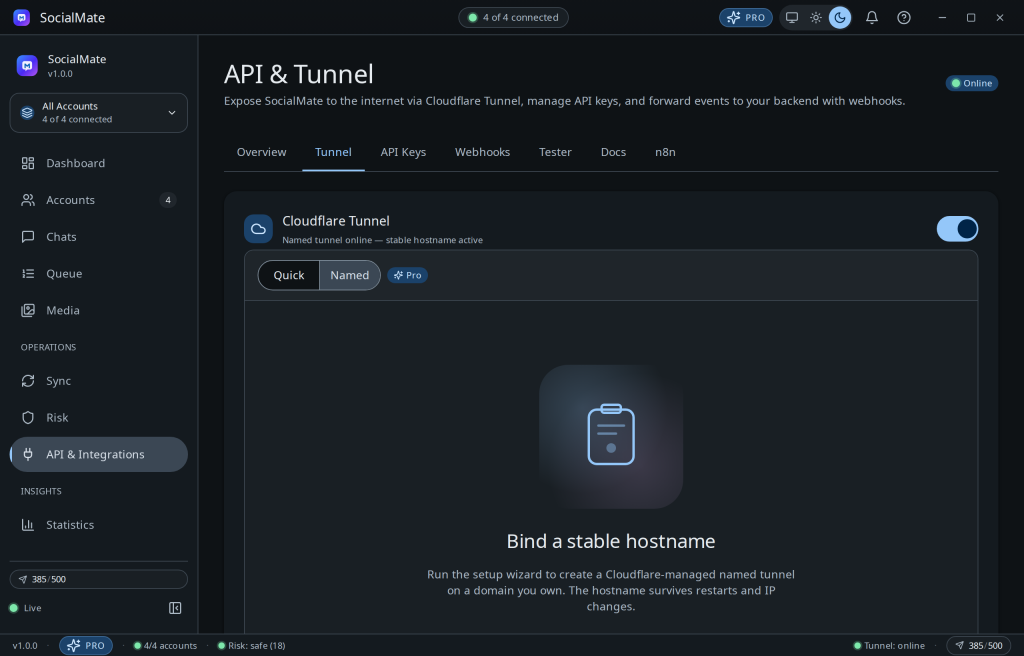1024x656 pixels.
Task: Select system theme monitor icon
Action: (792, 18)
